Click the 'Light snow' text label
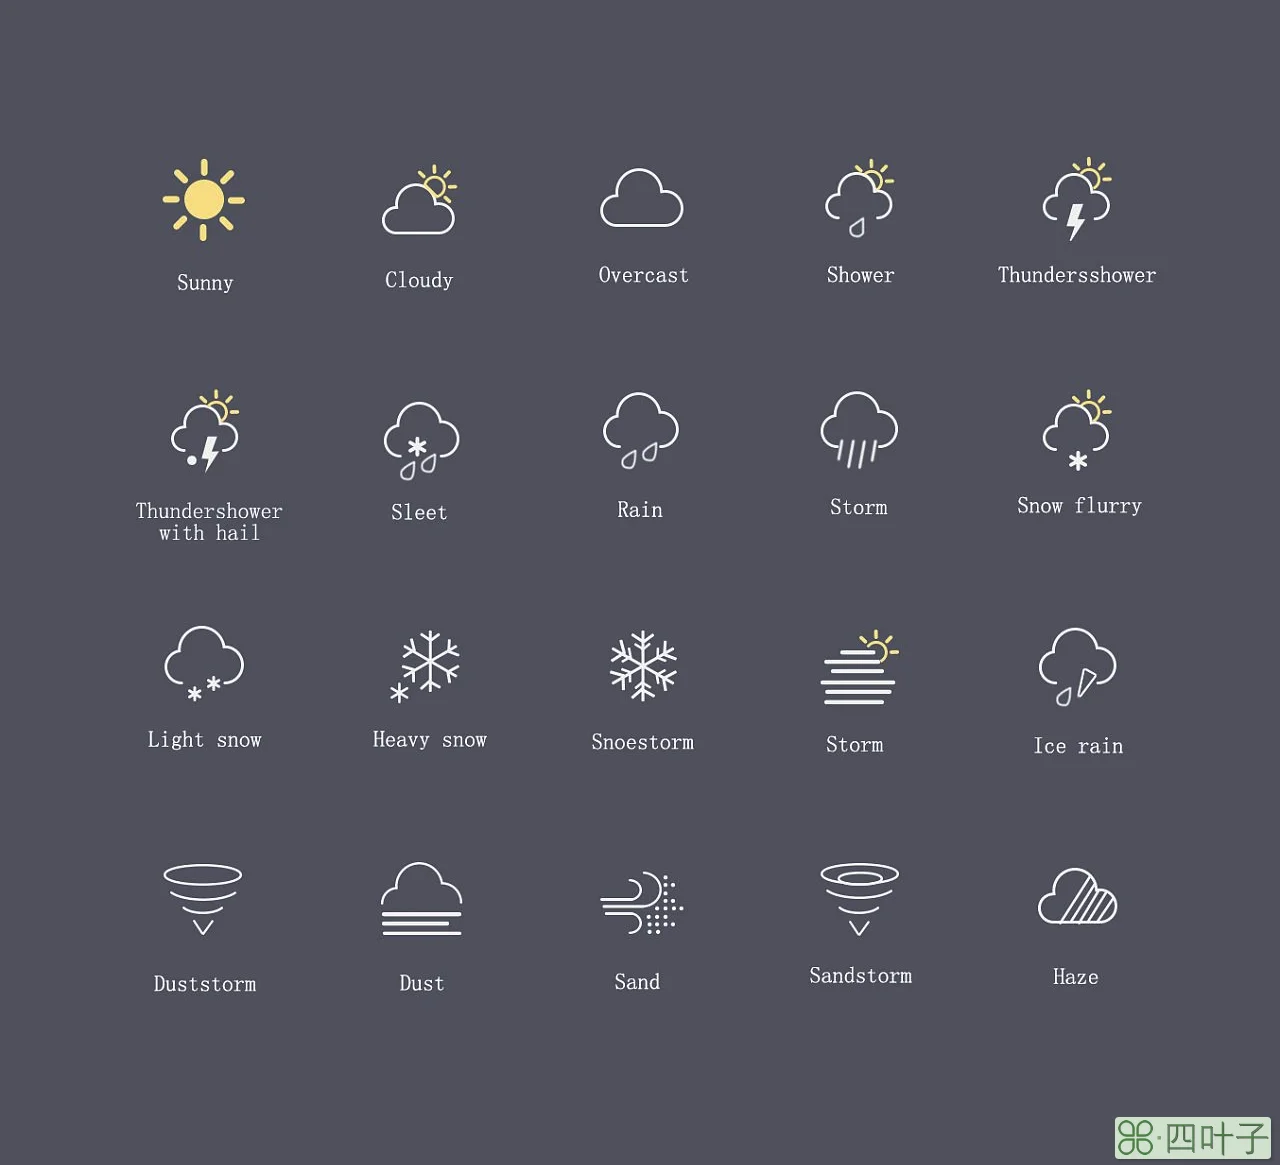Screen dimensions: 1280x1165 point(204,739)
